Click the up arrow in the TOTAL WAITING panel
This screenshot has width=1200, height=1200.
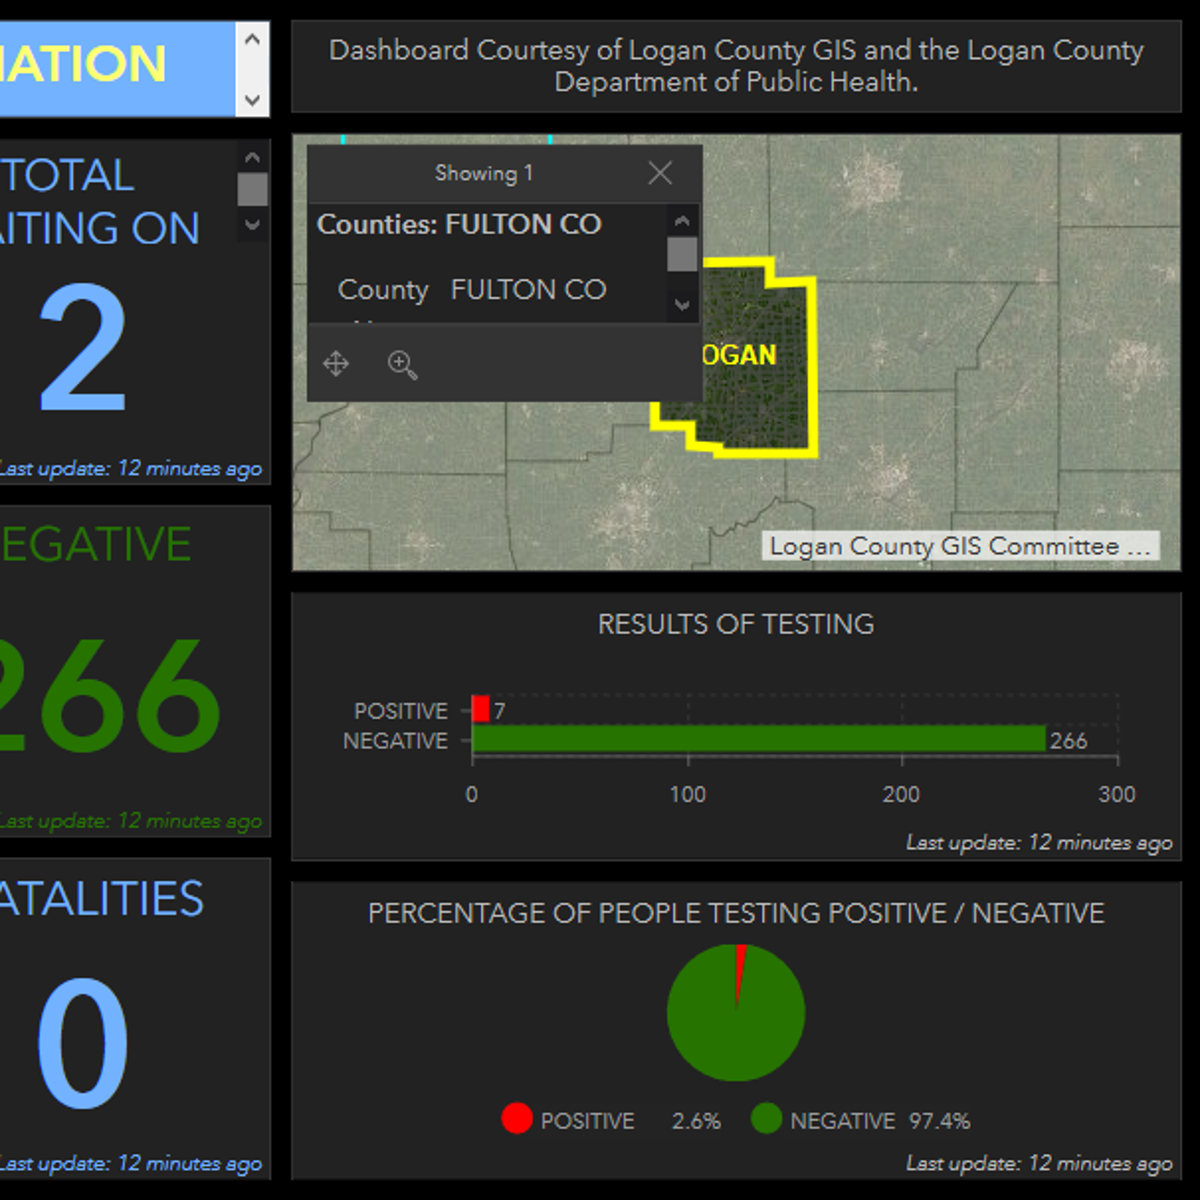click(x=252, y=156)
